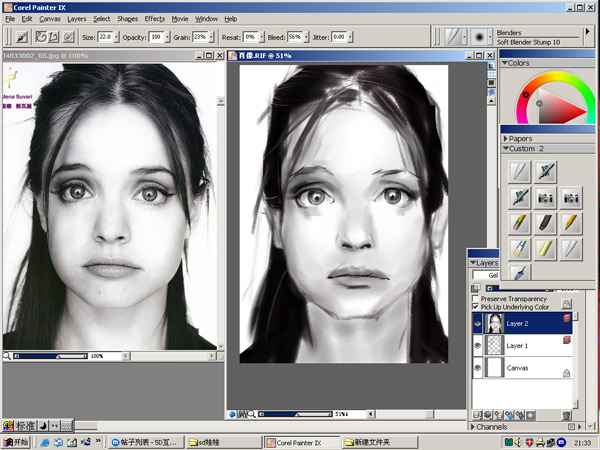Collapse the Layers panel triangle
The width and height of the screenshot is (600, 450).
[x=473, y=263]
